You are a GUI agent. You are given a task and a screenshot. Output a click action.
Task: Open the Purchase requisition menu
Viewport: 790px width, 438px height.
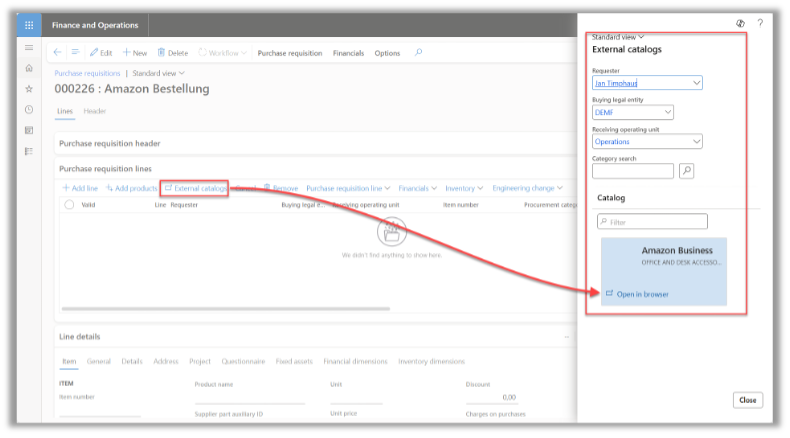(x=290, y=53)
